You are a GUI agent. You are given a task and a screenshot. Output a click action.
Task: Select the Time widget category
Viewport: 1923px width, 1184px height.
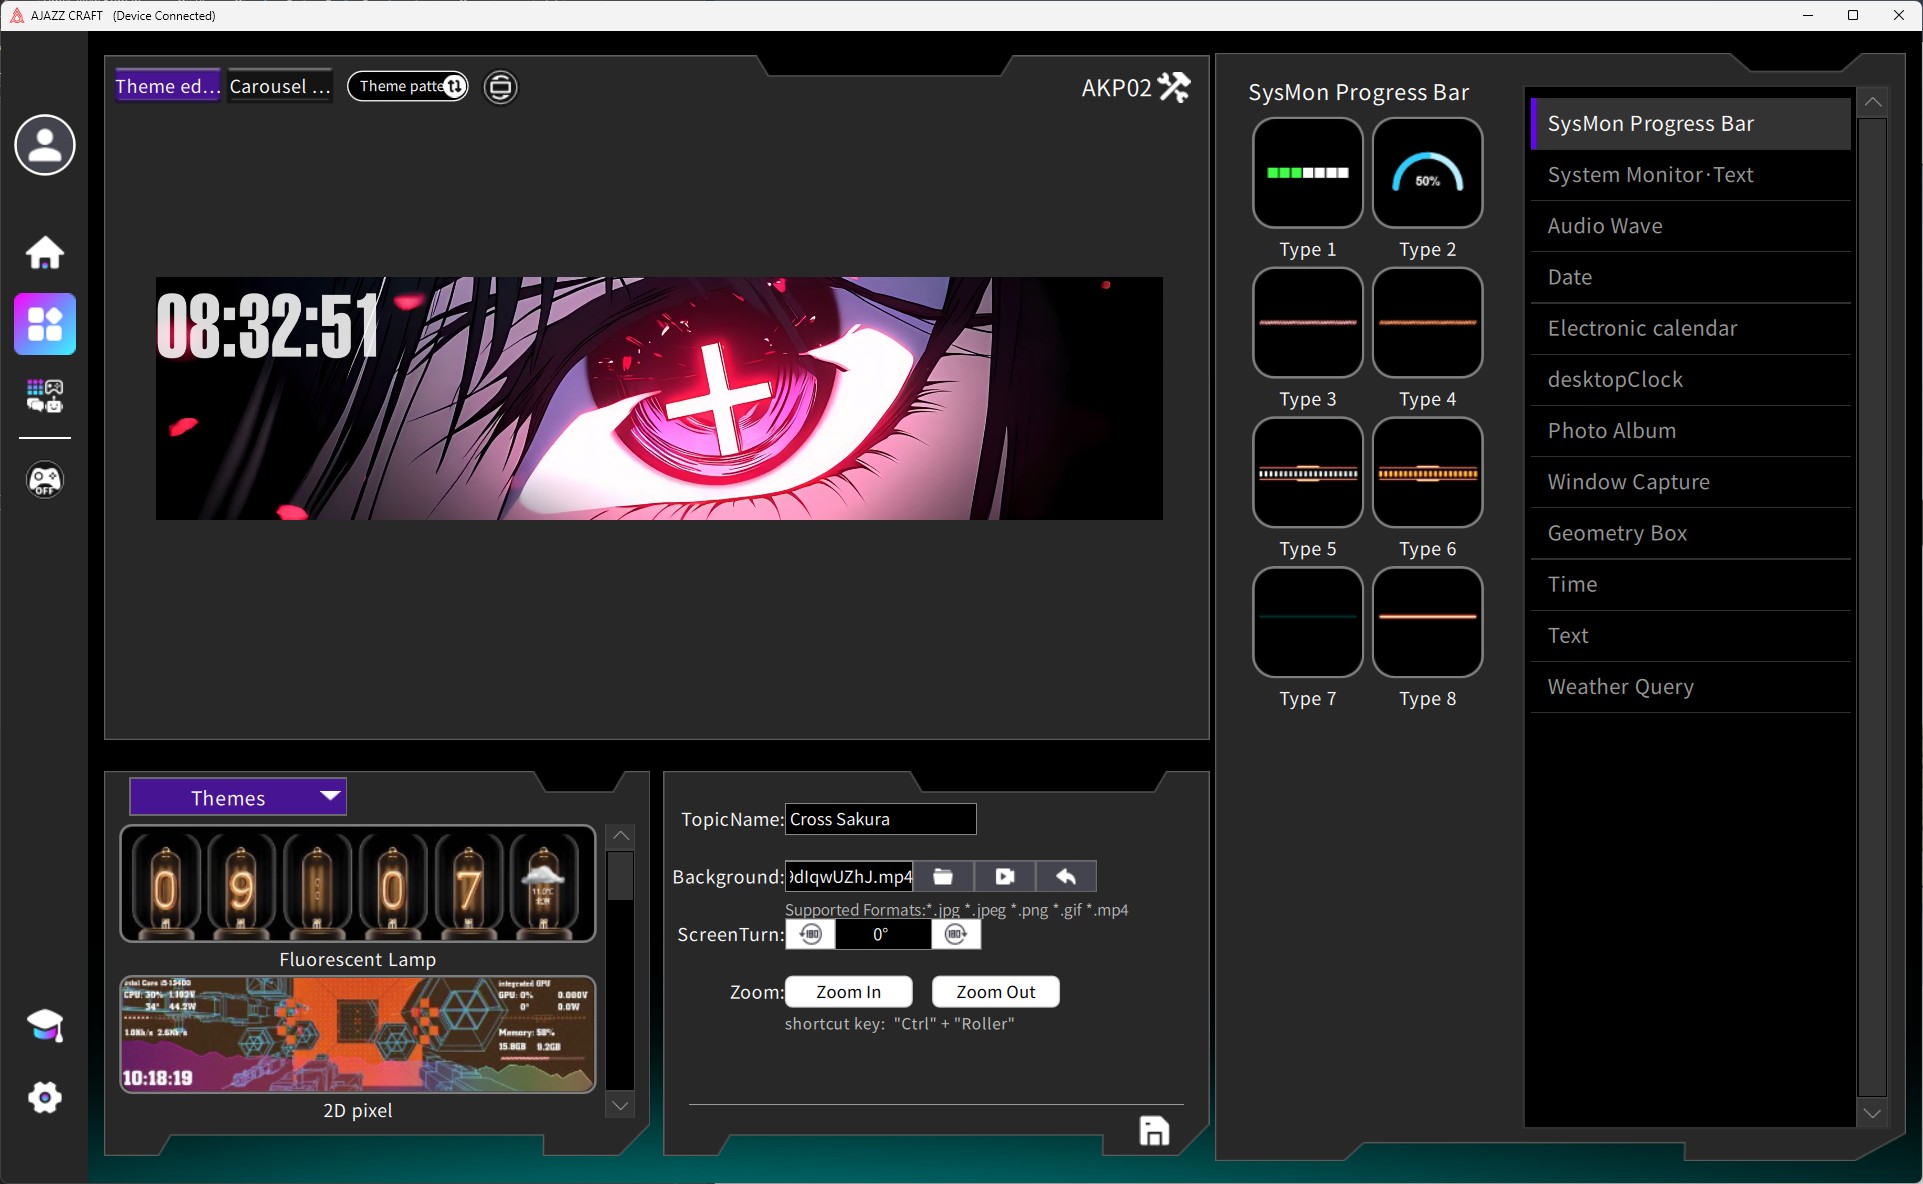1691,584
